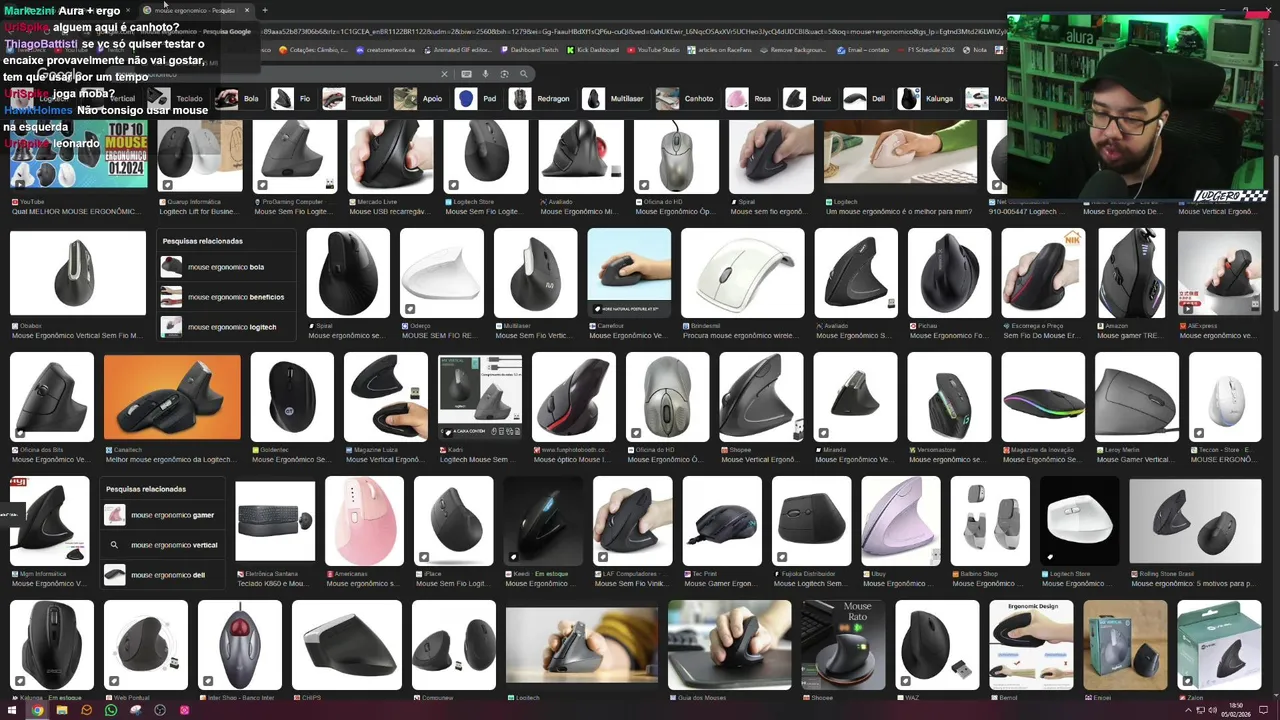Image resolution: width=1280 pixels, height=720 pixels.
Task: Open Guia dos Mouses hand-on-mouse thumbnail
Action: click(729, 645)
